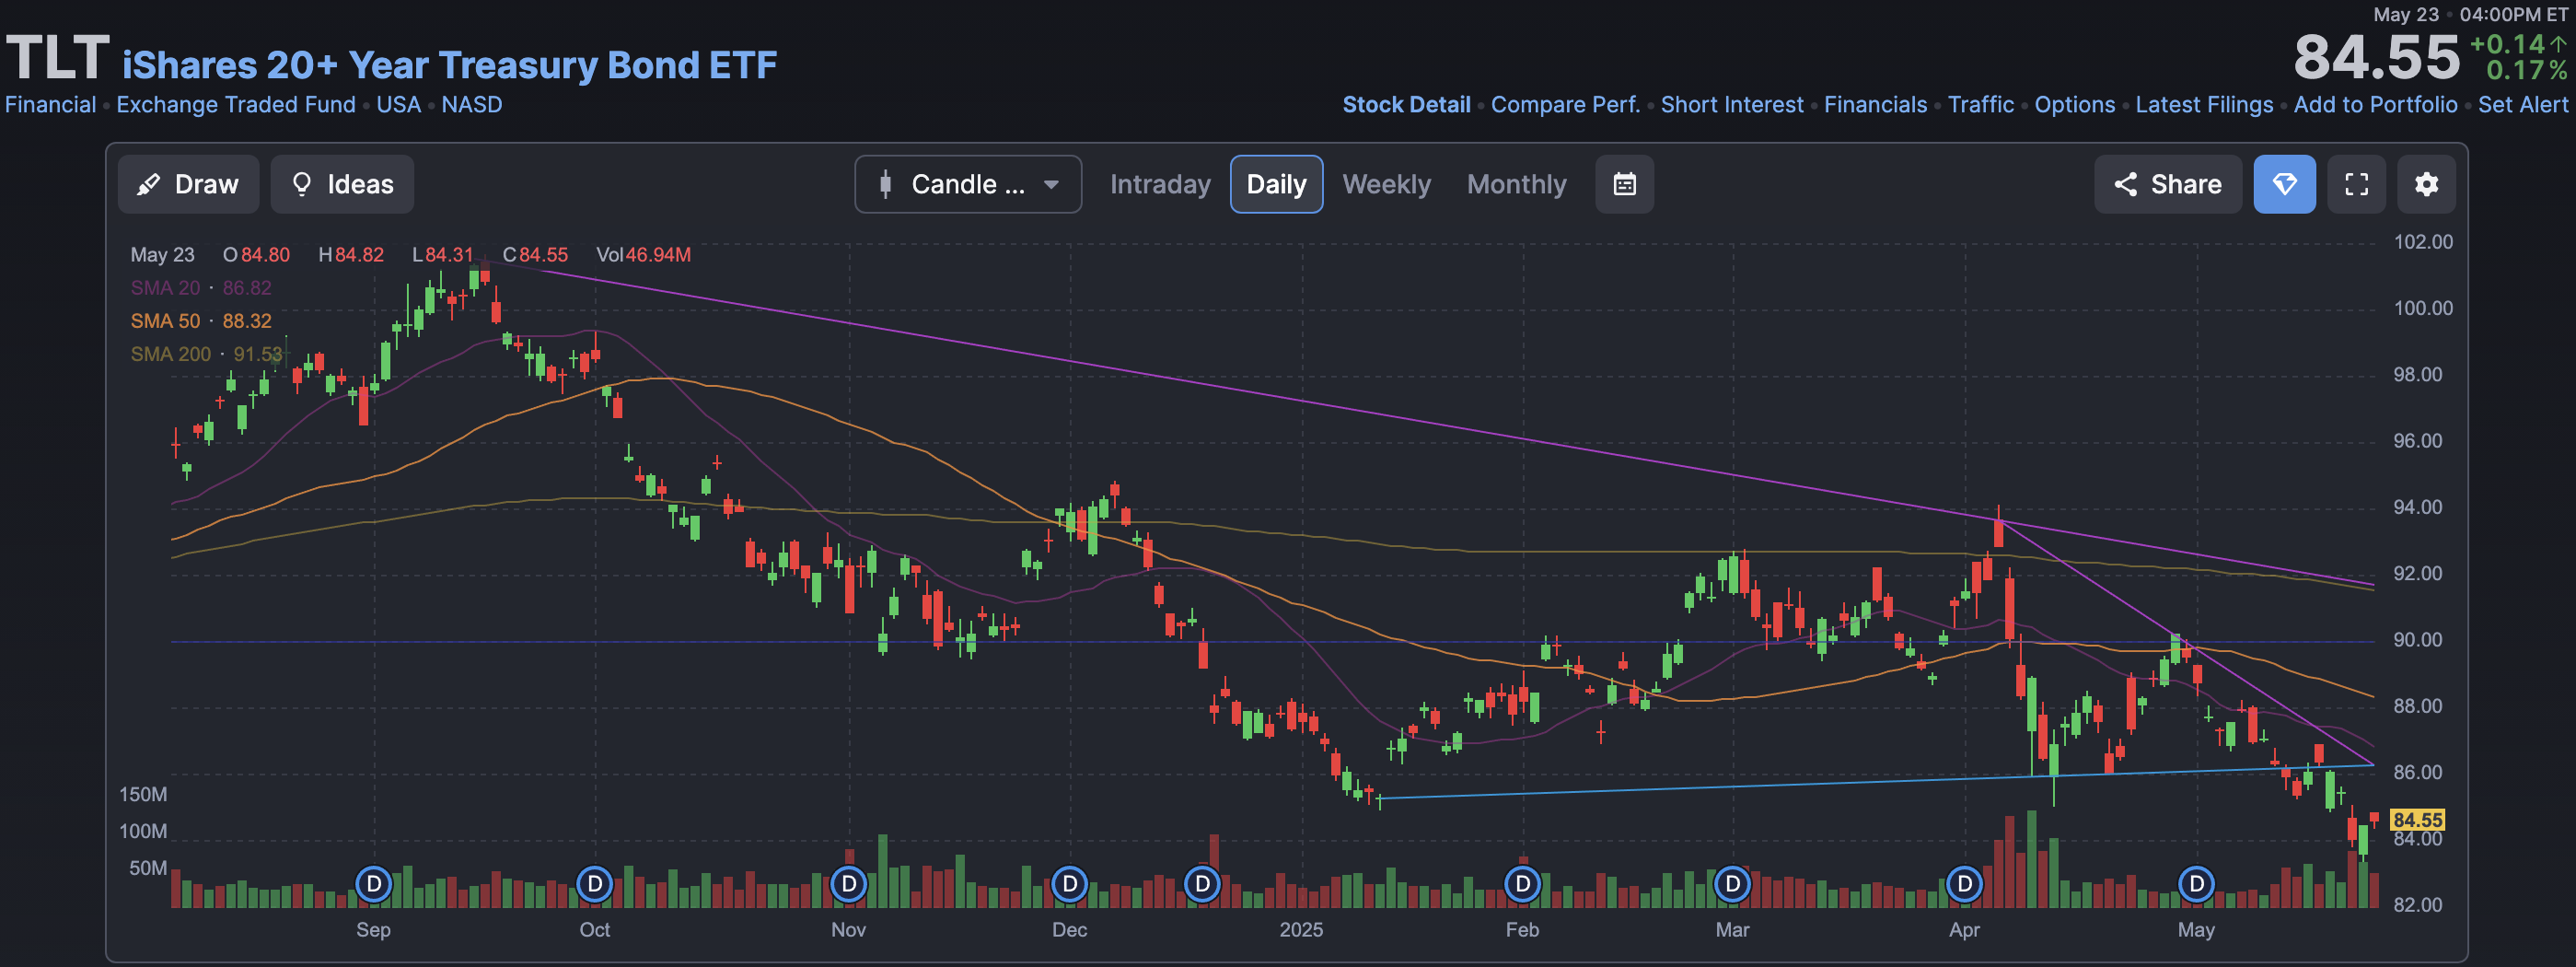Click the blue diamond premium icon

coord(2284,184)
